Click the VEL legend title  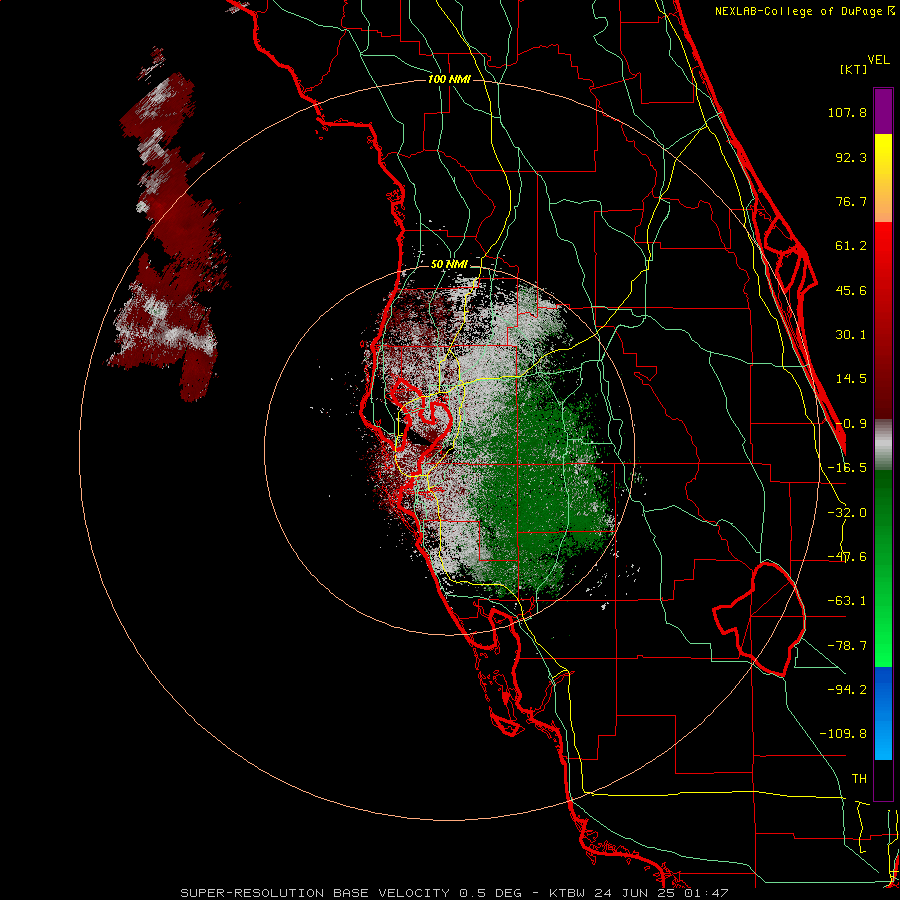pyautogui.click(x=879, y=60)
